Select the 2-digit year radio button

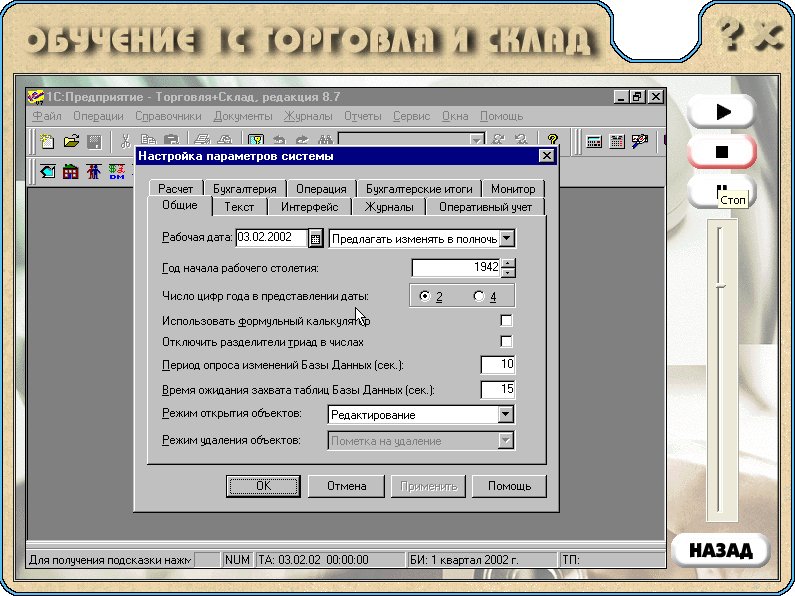(425, 296)
